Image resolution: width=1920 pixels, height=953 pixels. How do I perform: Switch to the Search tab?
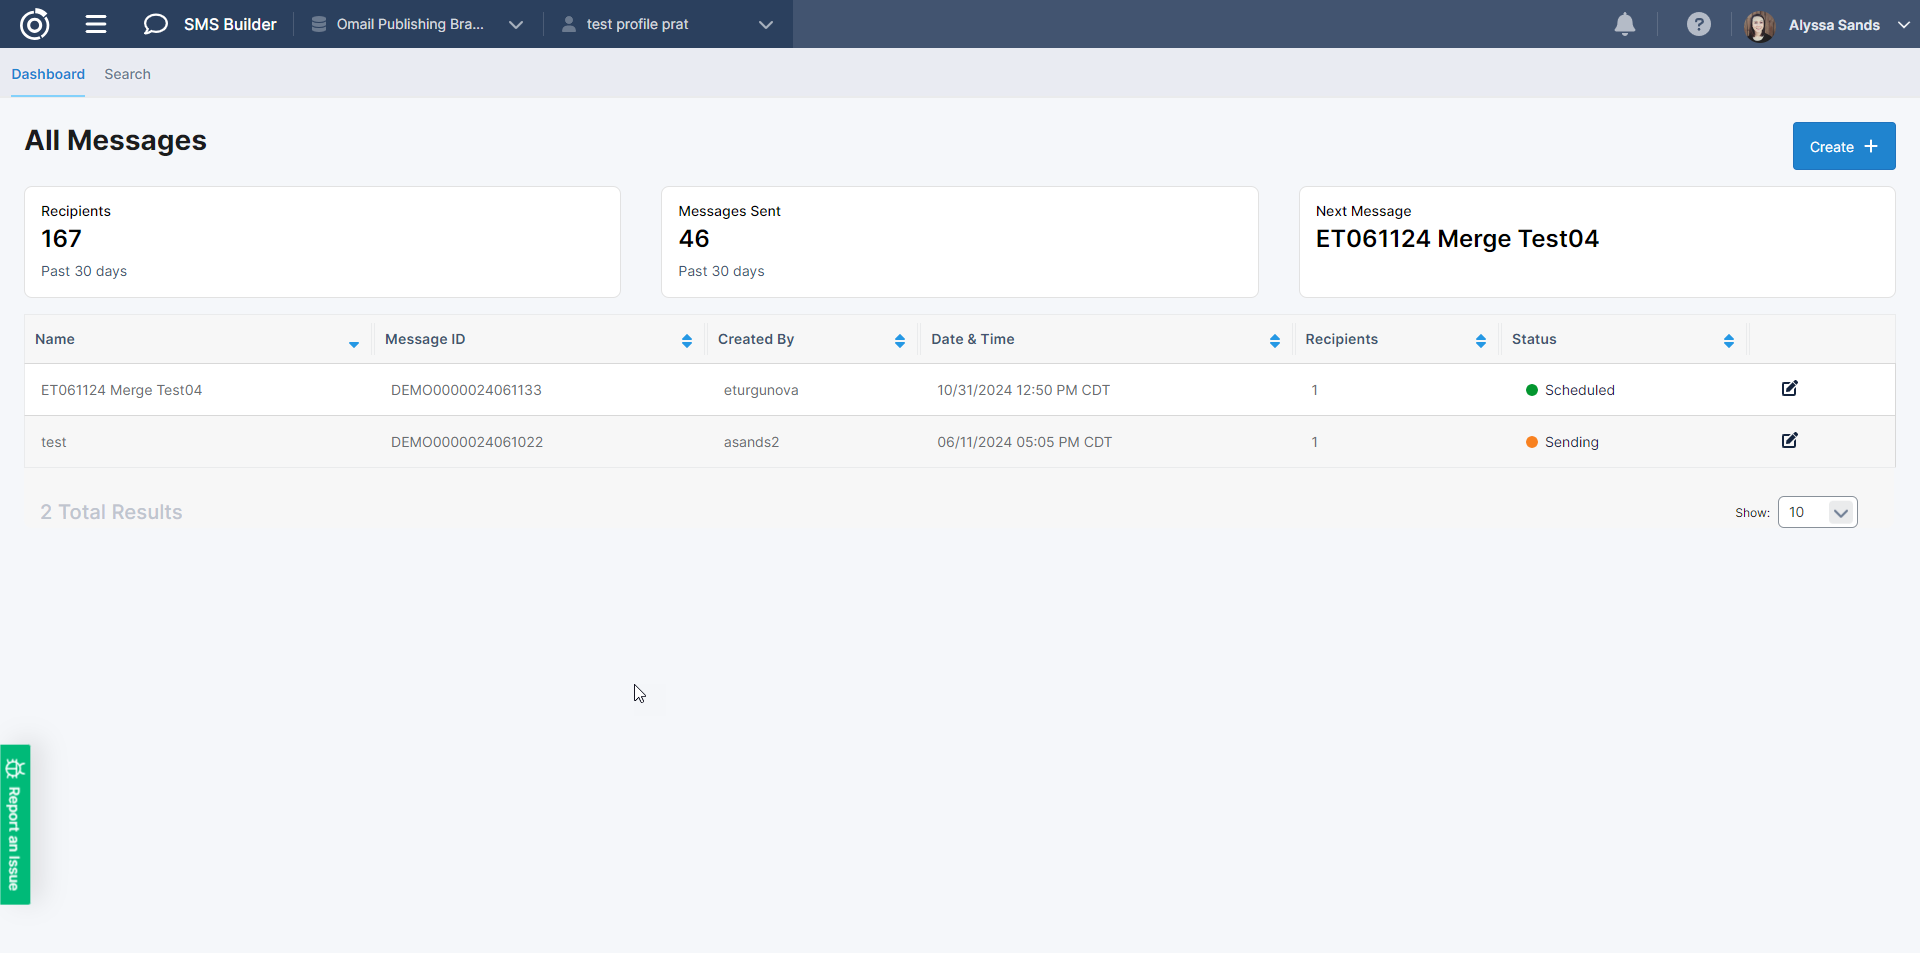pos(127,74)
